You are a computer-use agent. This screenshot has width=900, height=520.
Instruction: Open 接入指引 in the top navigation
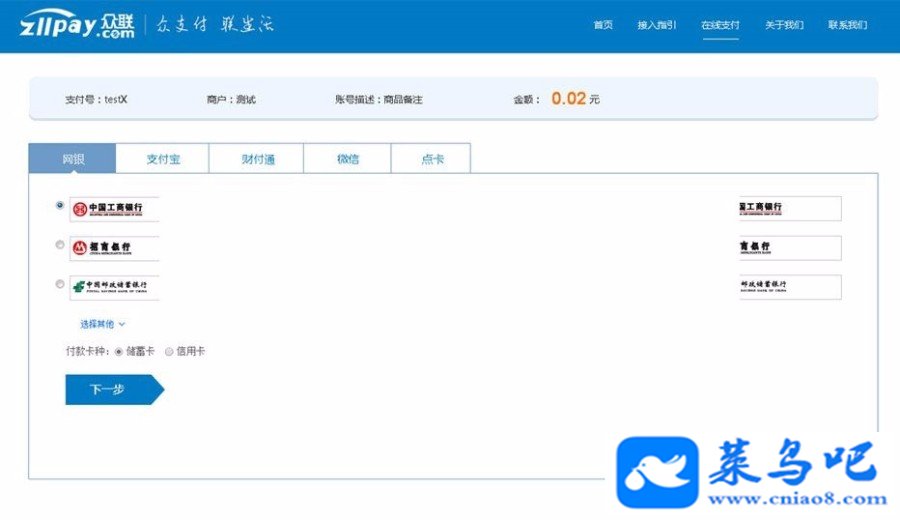[x=657, y=25]
